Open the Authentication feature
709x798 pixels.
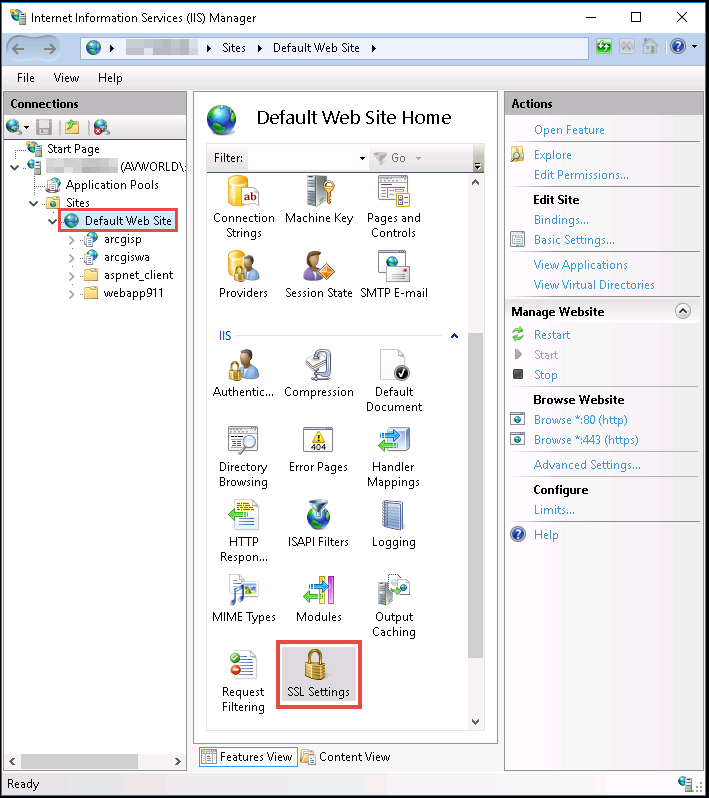tap(243, 374)
